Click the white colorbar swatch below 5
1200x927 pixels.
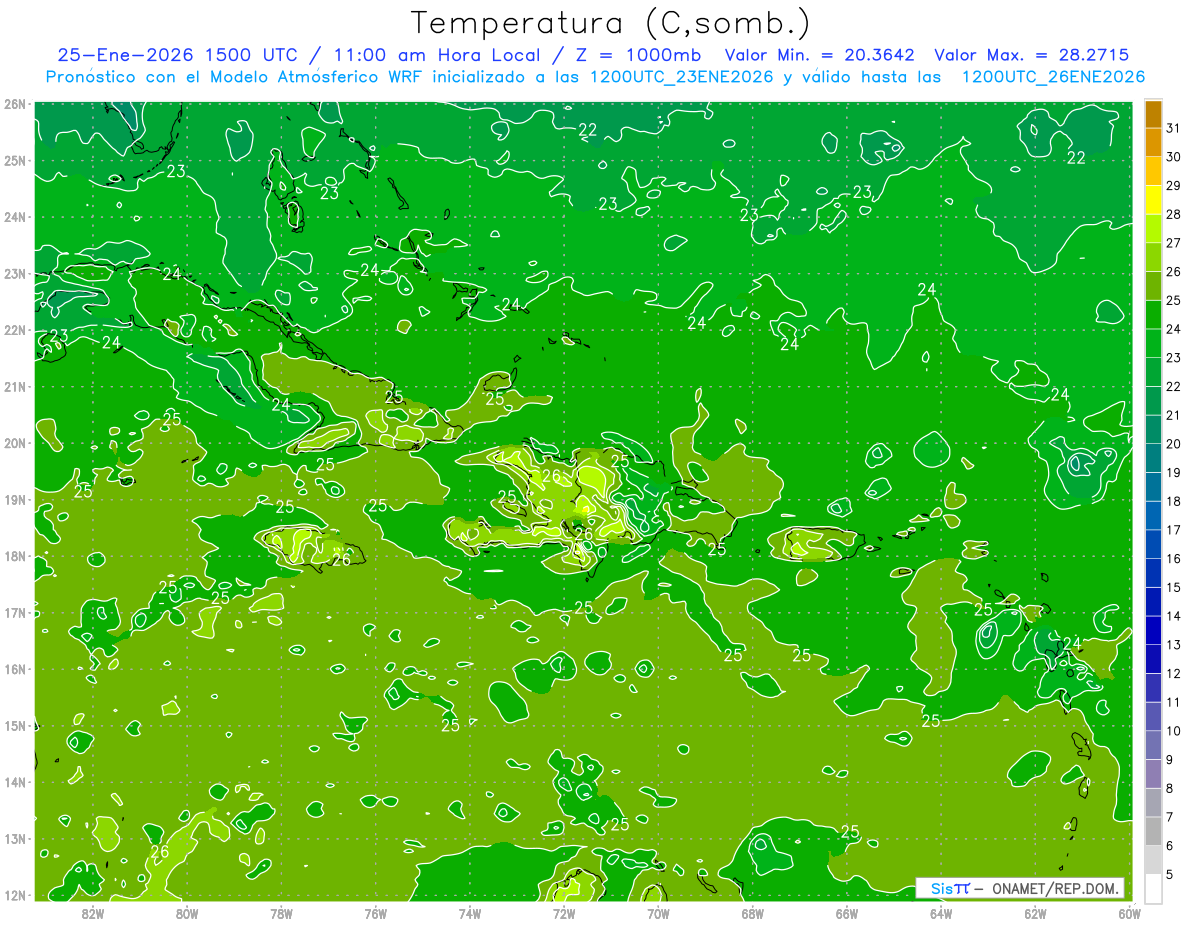point(1153,888)
